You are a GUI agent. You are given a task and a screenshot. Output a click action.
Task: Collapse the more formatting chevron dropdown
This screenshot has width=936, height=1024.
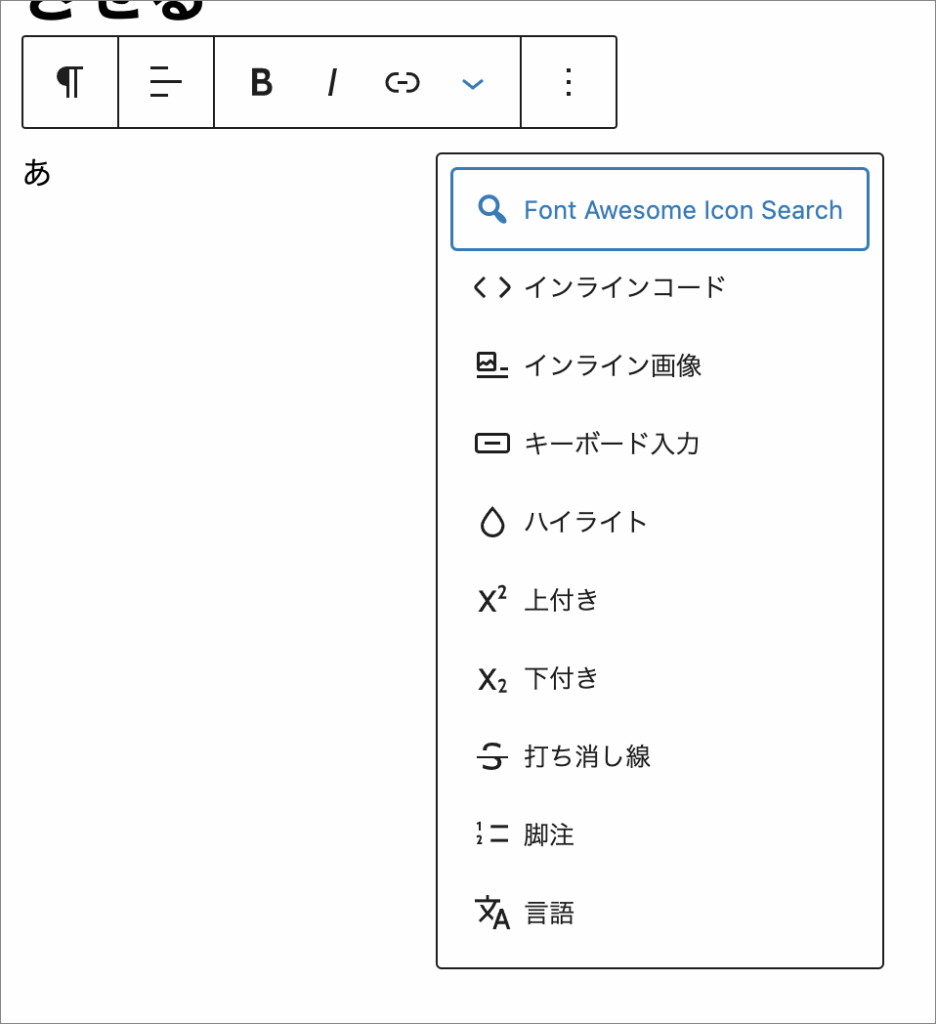pos(472,84)
